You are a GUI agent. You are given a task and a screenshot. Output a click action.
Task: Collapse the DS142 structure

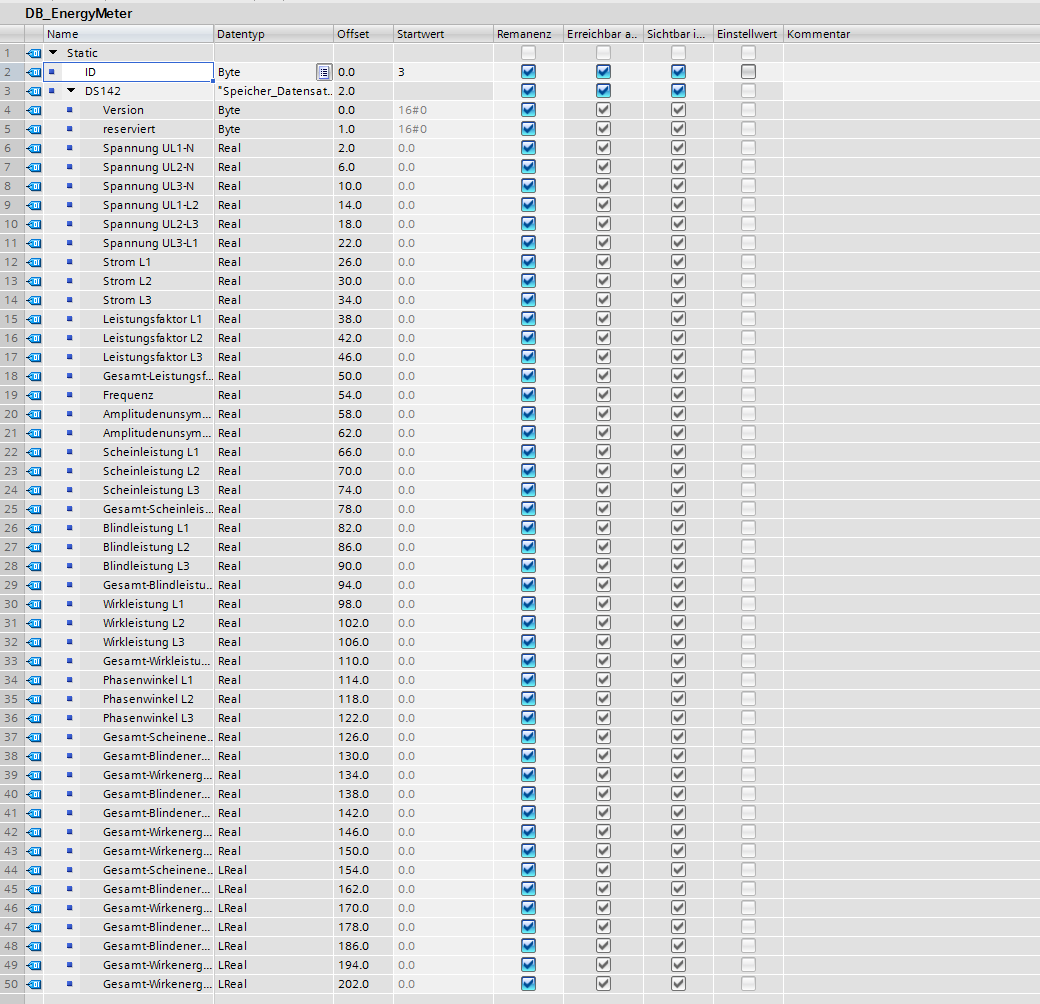[71, 91]
